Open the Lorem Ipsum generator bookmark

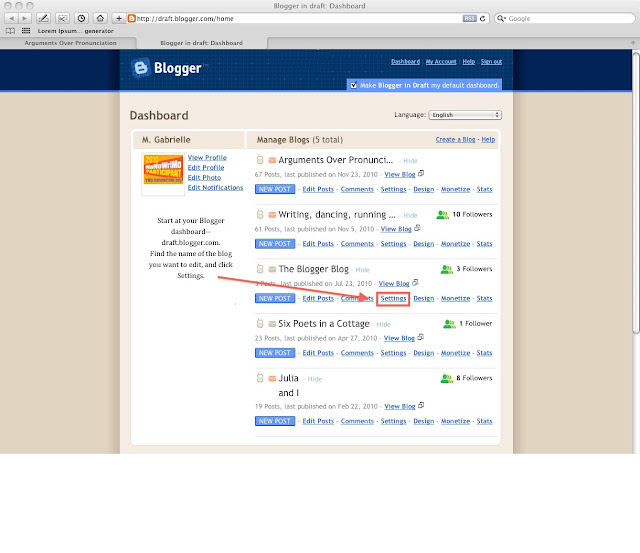click(76, 31)
